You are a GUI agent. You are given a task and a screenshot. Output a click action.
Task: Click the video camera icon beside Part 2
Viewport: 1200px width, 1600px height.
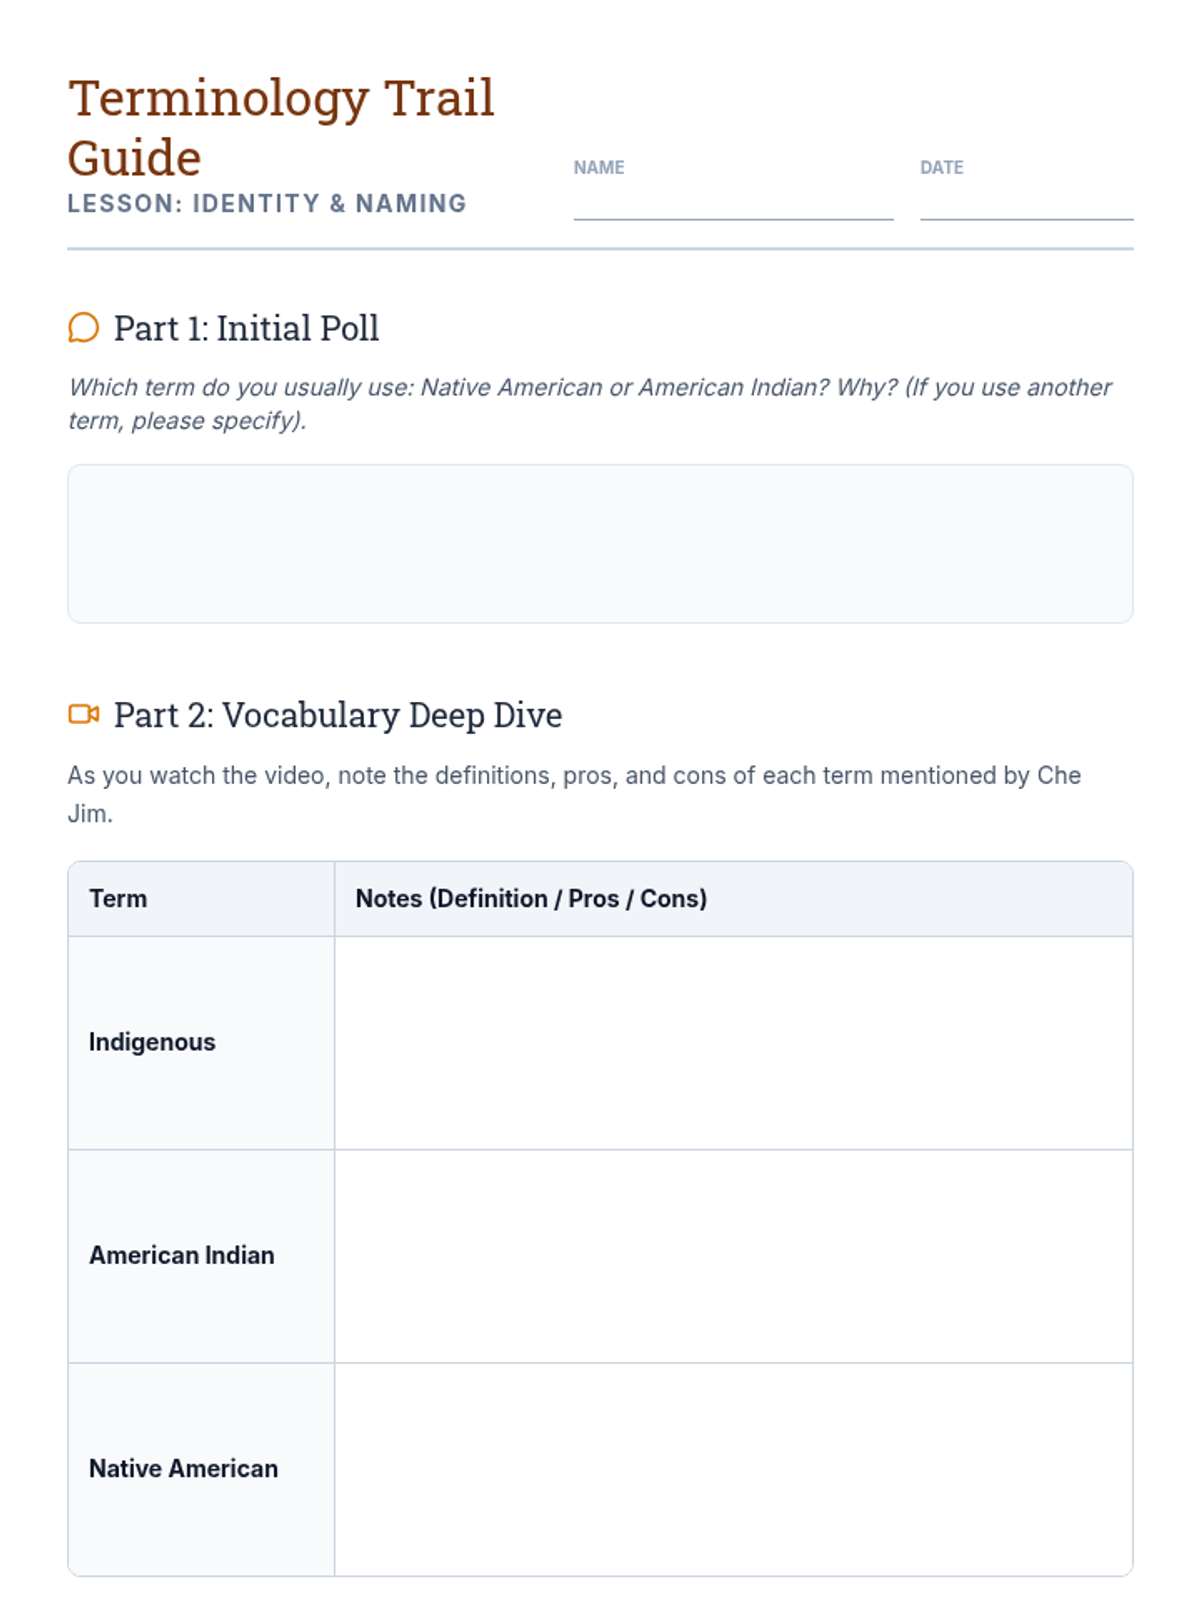(84, 714)
